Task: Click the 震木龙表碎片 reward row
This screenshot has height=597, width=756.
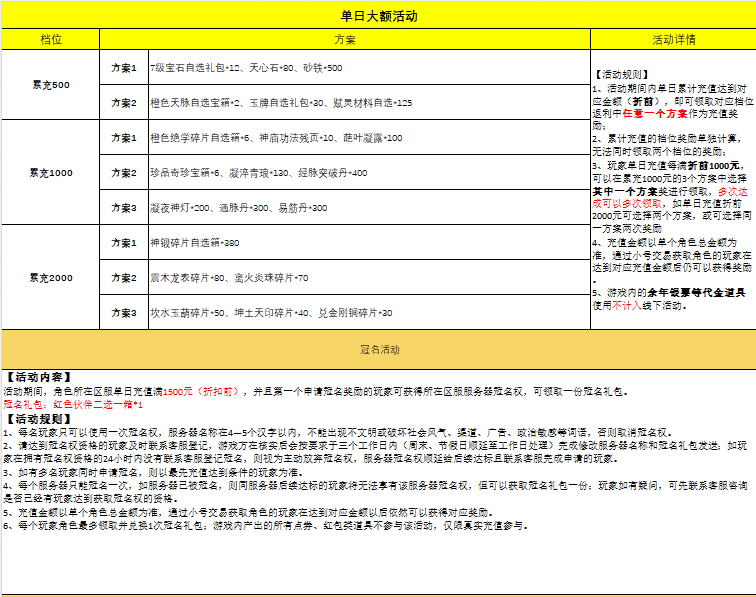Action: pyautogui.click(x=229, y=278)
